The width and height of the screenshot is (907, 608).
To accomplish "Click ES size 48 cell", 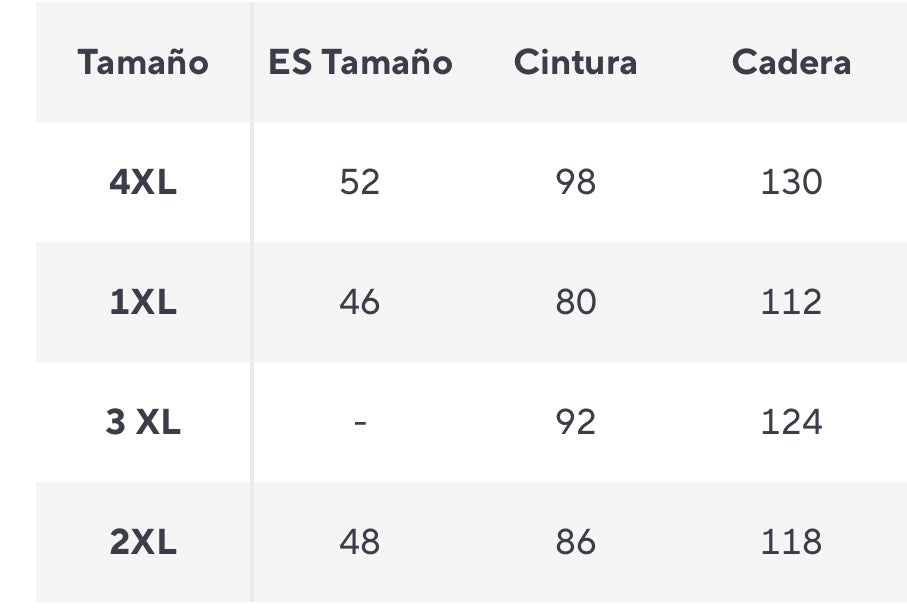I will click(x=360, y=542).
